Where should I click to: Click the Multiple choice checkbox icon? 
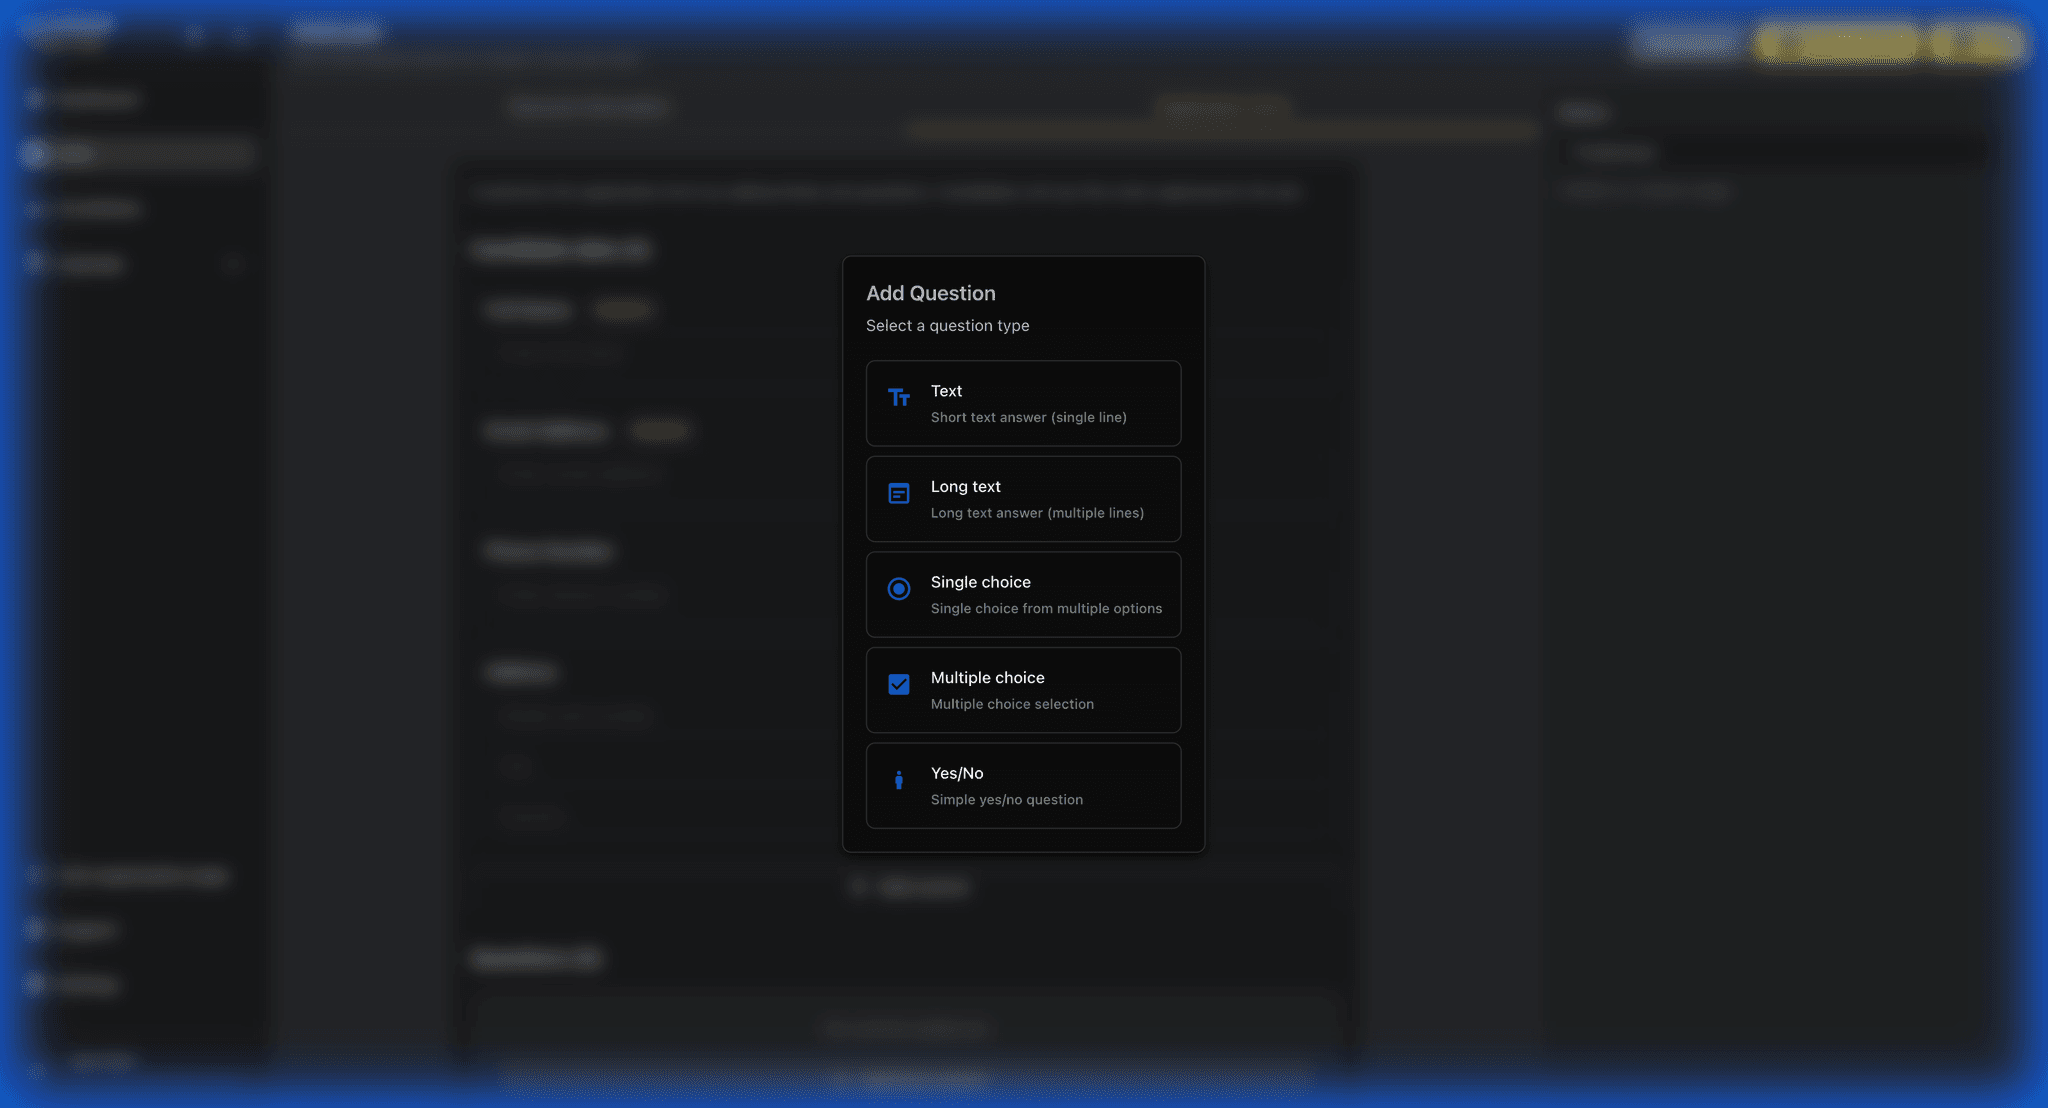(899, 684)
